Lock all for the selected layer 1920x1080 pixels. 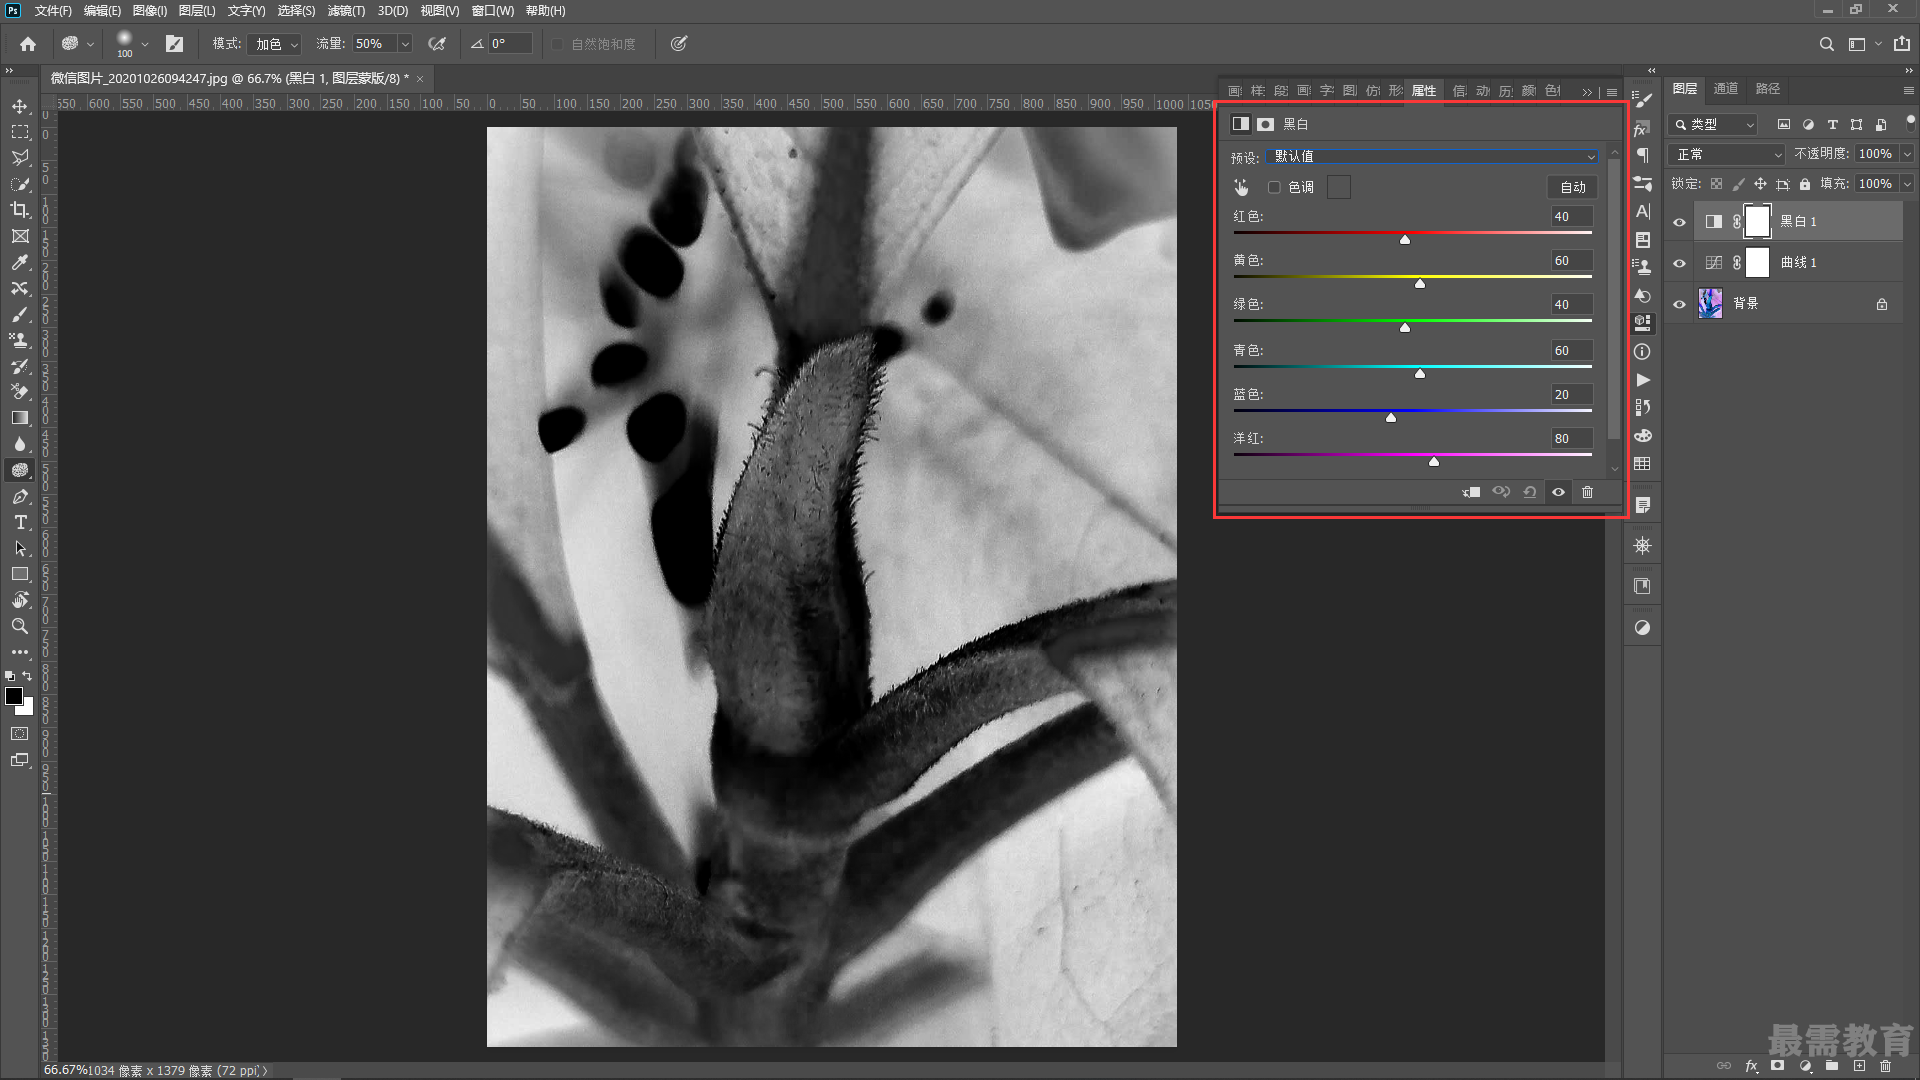coord(1805,184)
